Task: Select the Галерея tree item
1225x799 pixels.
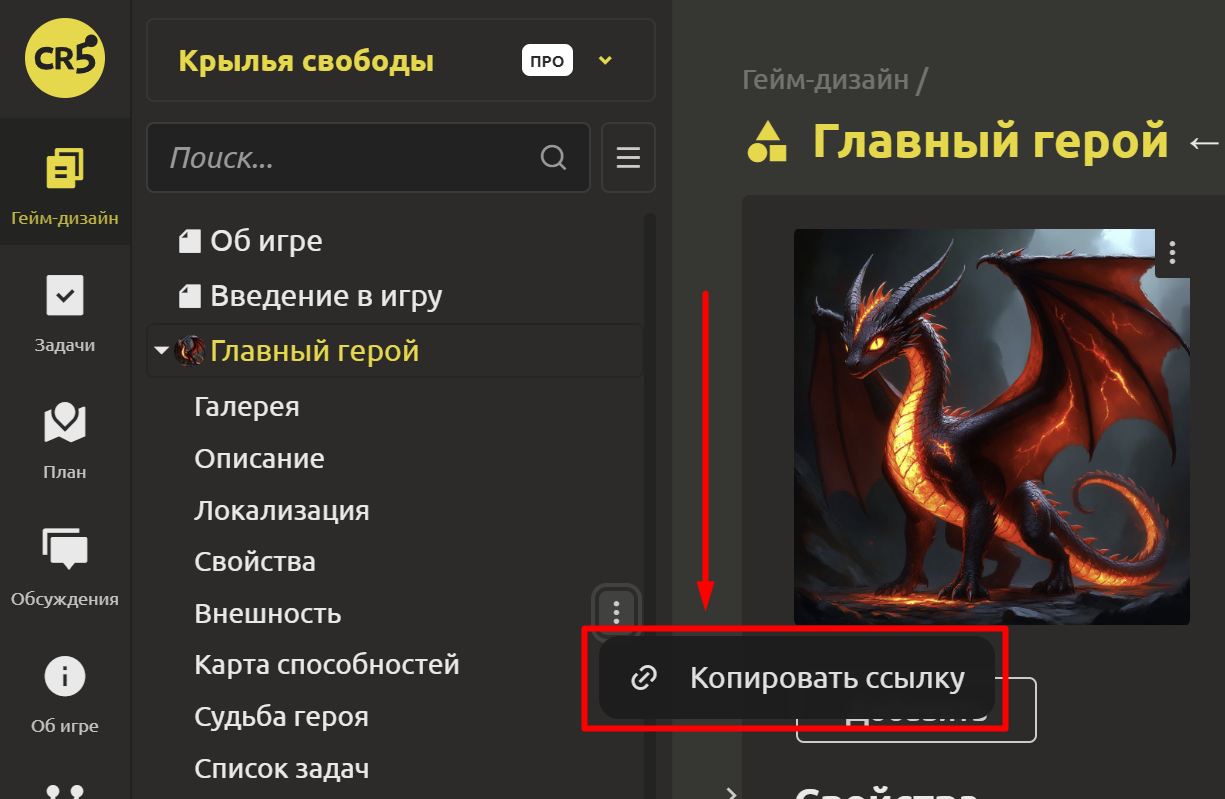Action: [x=247, y=407]
